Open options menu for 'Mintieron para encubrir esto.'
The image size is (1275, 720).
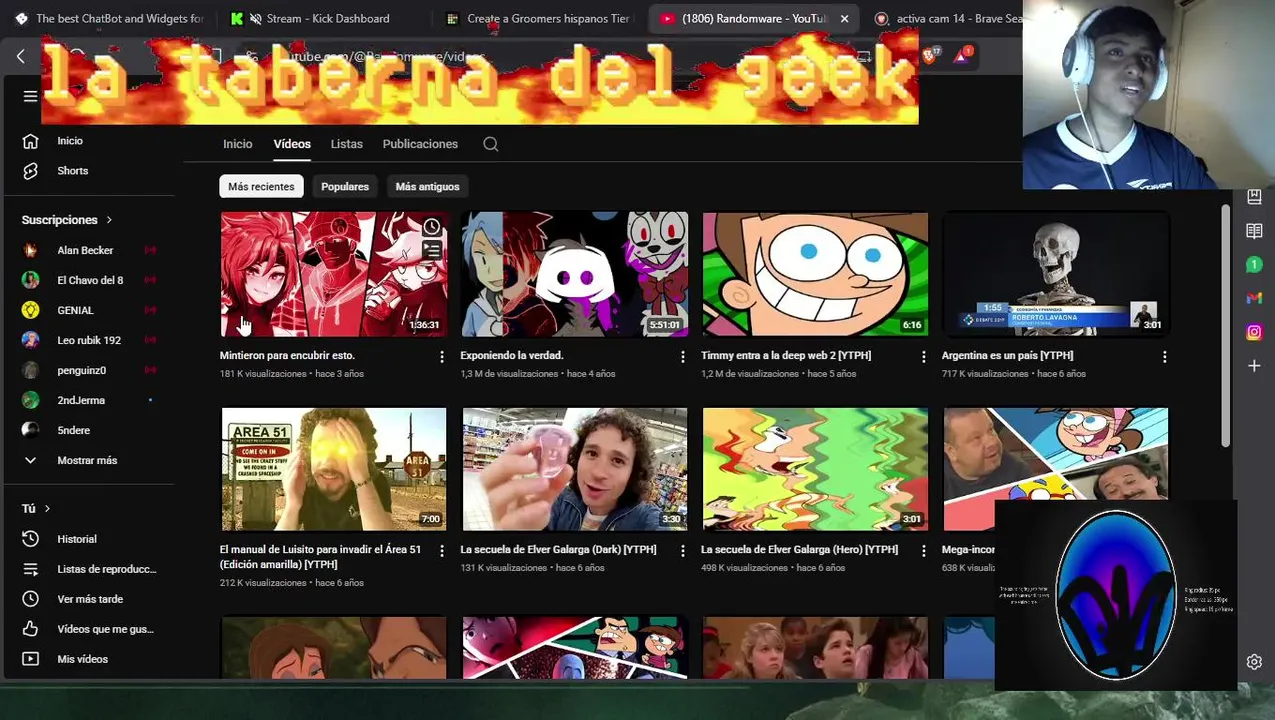[442, 356]
